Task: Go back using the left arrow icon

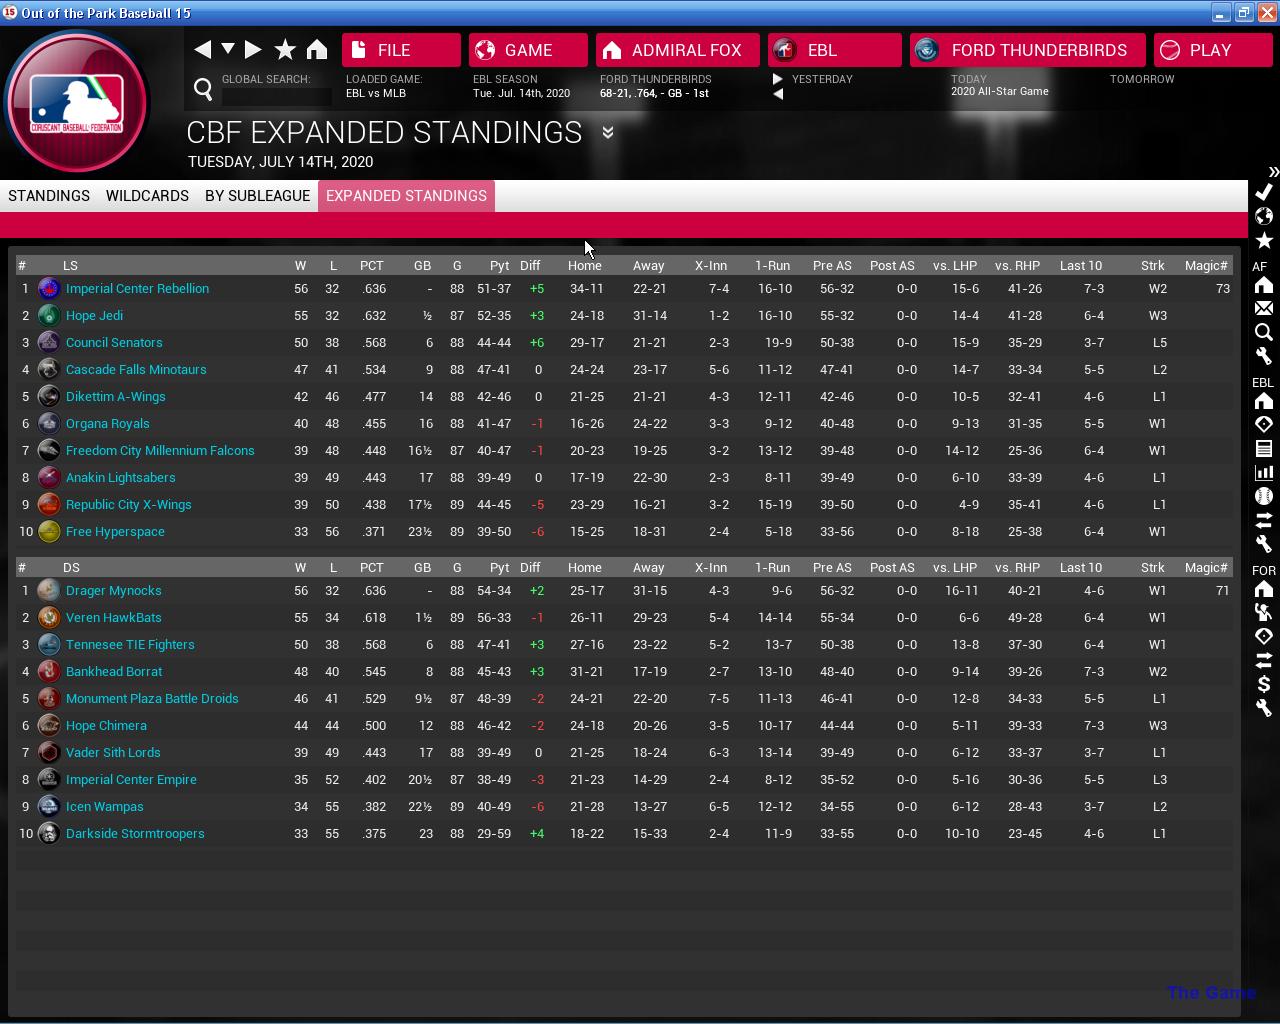Action: tap(203, 50)
